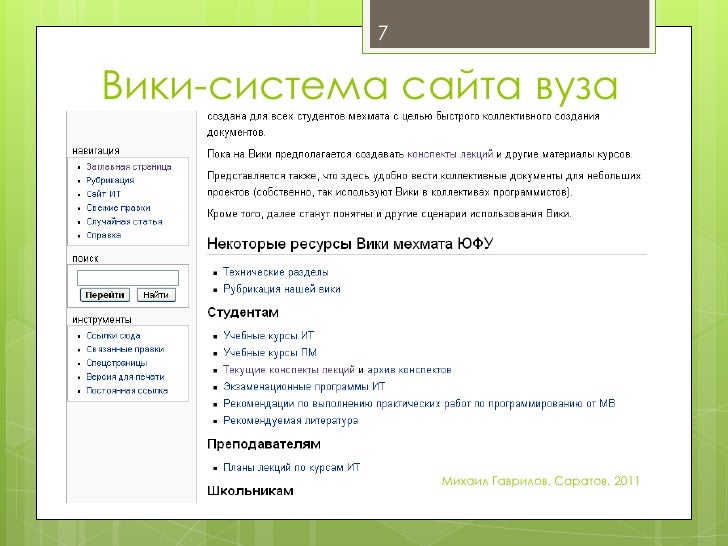
Task: Open the Рубрикация нашей вики link
Action: click(x=282, y=289)
